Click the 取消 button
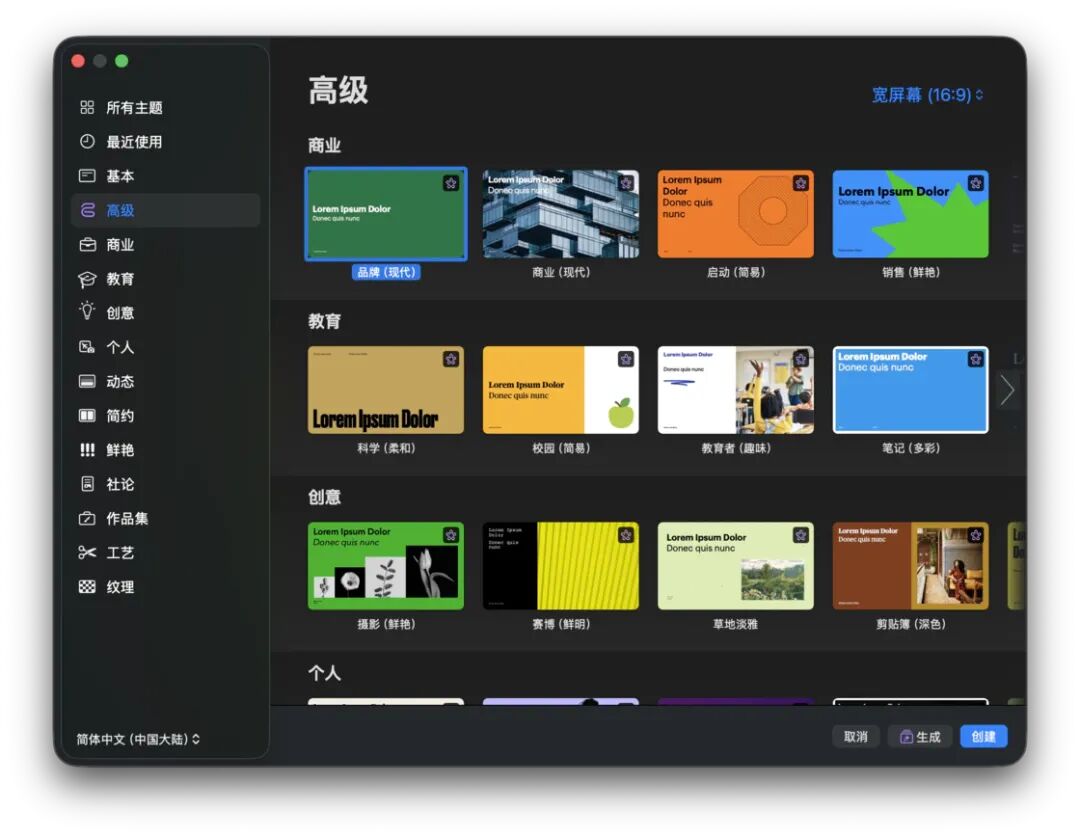 tap(855, 736)
